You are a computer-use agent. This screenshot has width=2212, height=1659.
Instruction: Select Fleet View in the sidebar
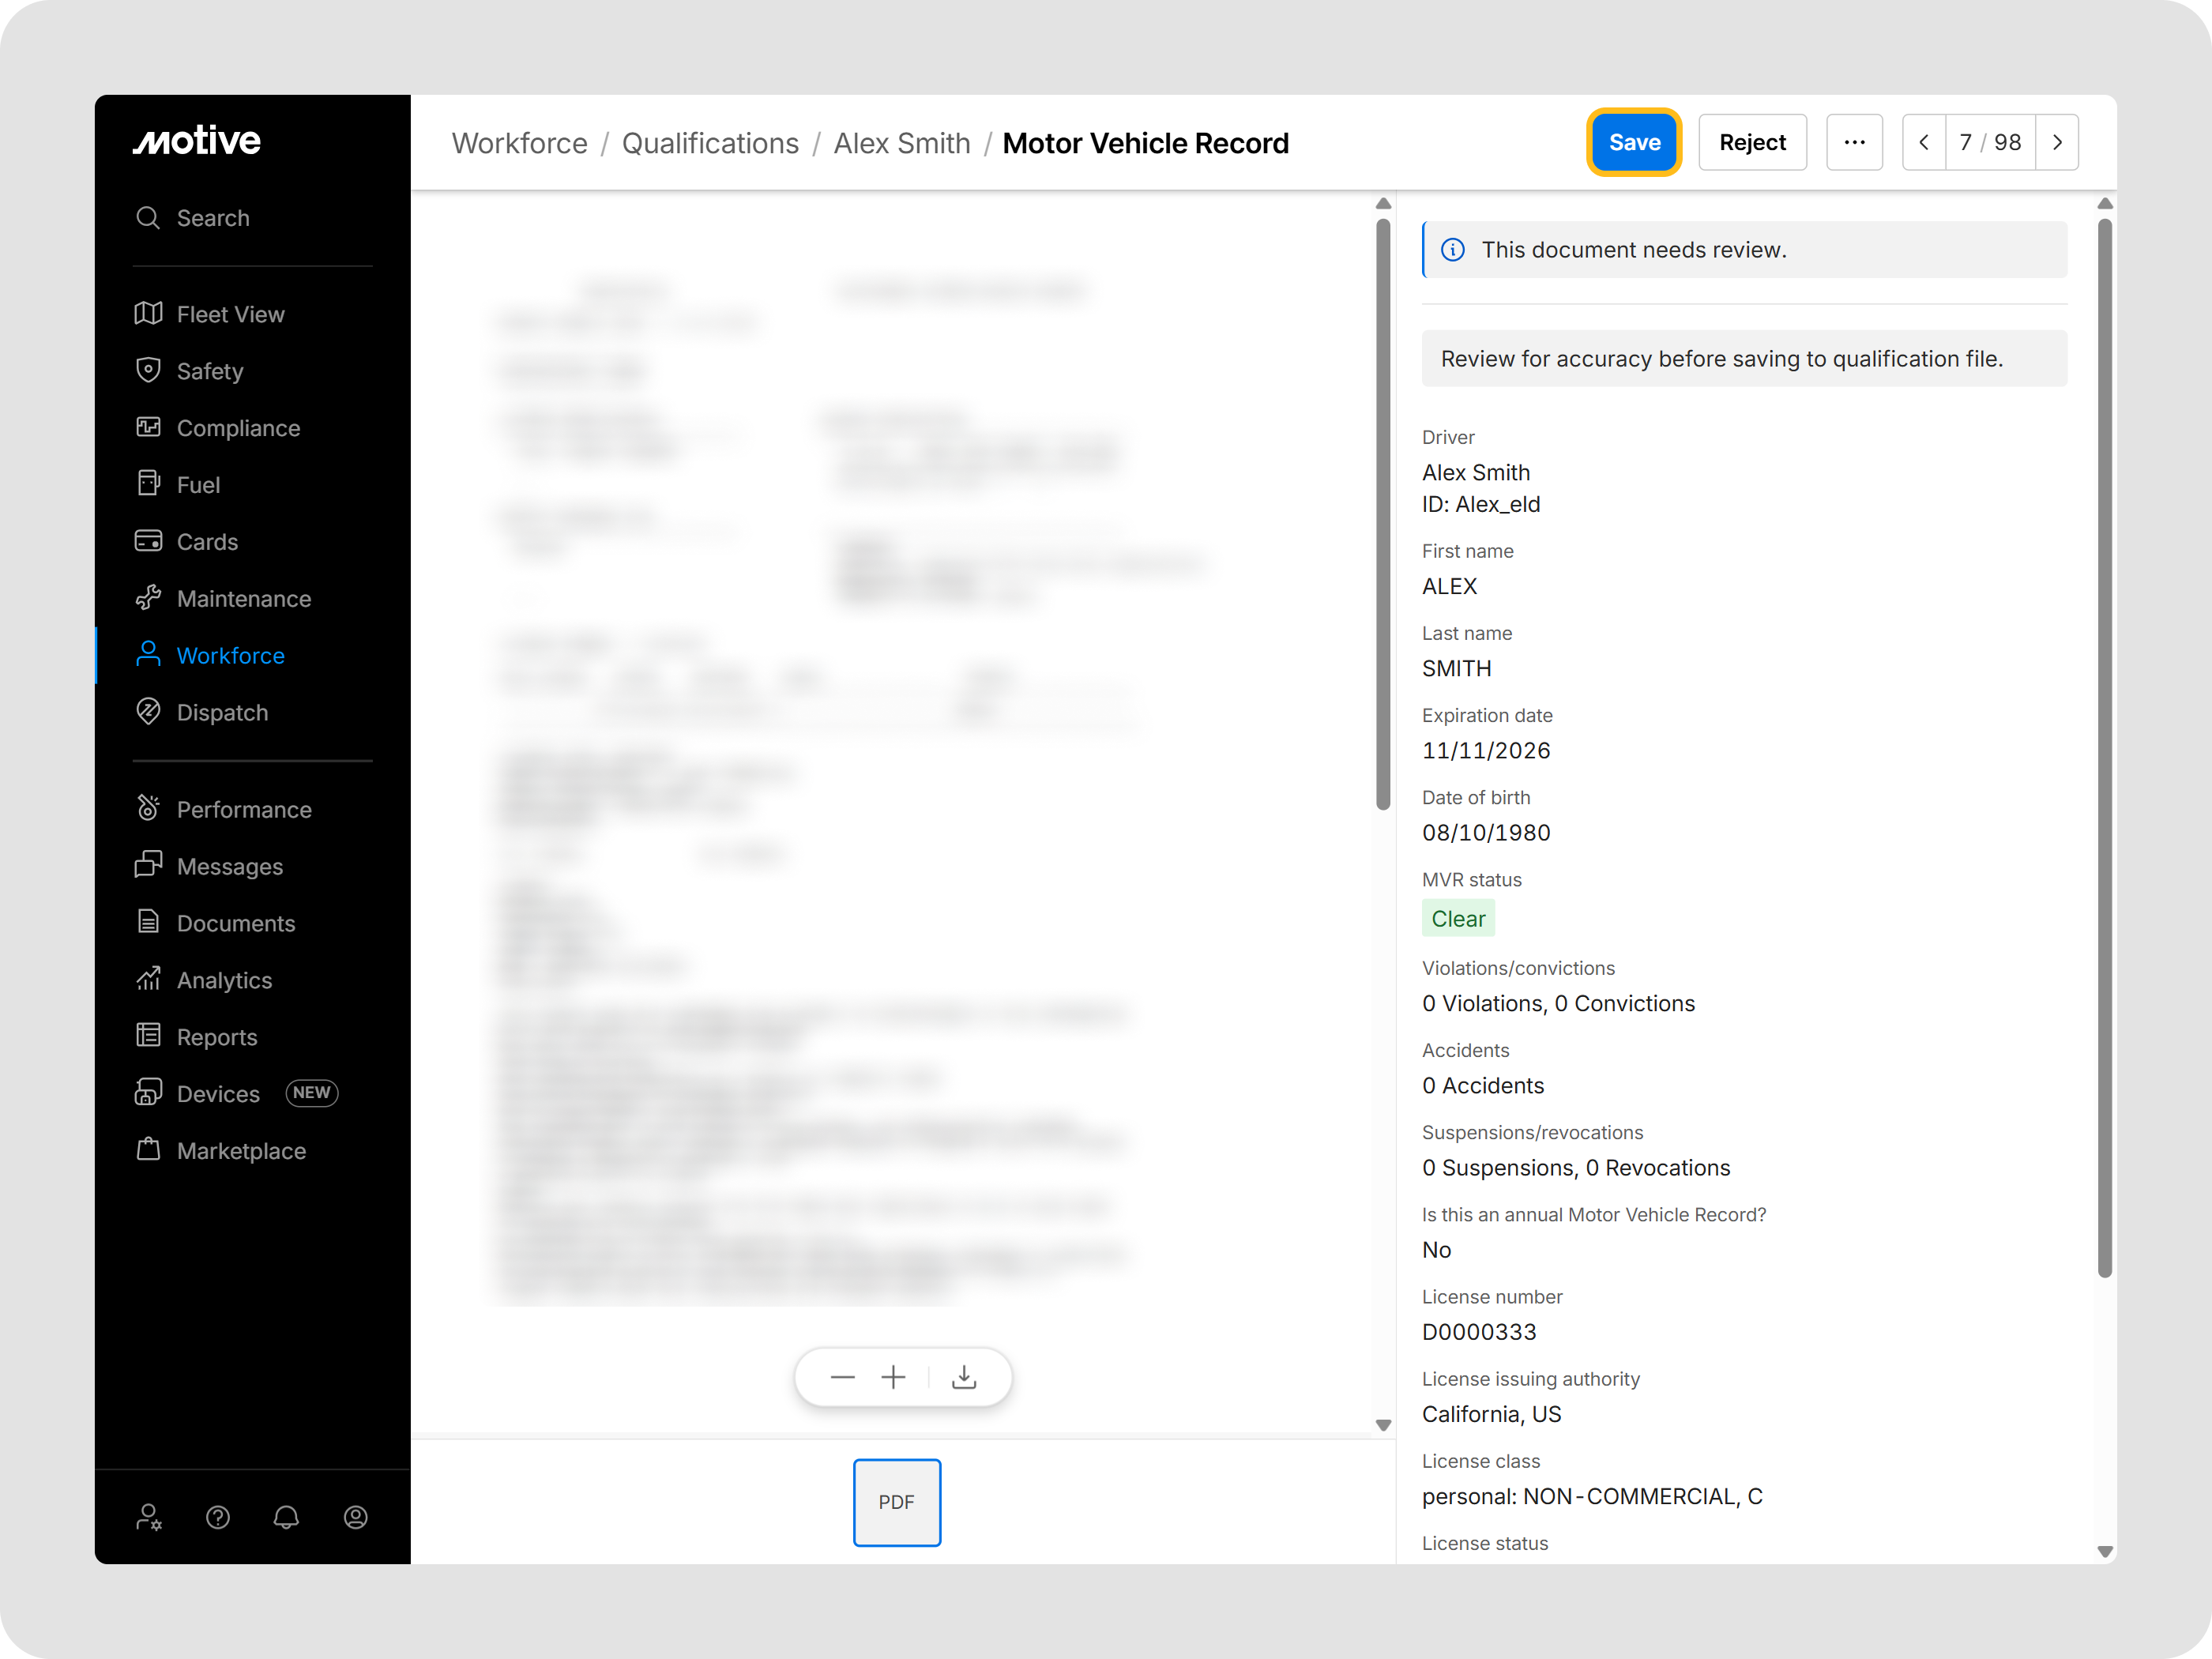230,314
